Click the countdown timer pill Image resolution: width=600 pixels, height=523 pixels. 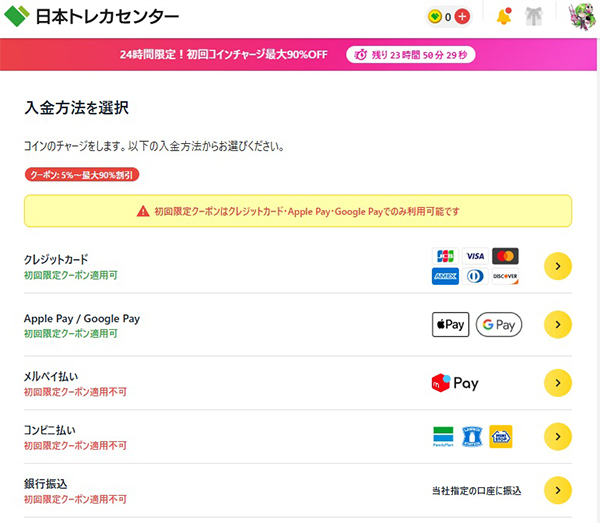(x=411, y=55)
